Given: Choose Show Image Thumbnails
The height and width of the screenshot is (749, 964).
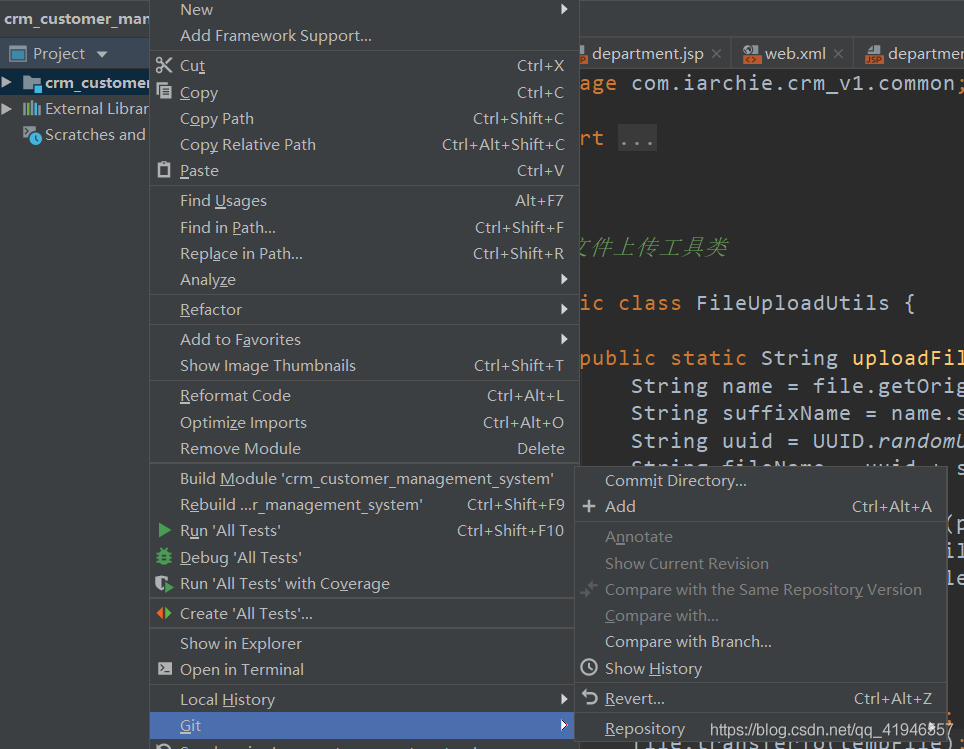Looking at the screenshot, I should (365, 365).
